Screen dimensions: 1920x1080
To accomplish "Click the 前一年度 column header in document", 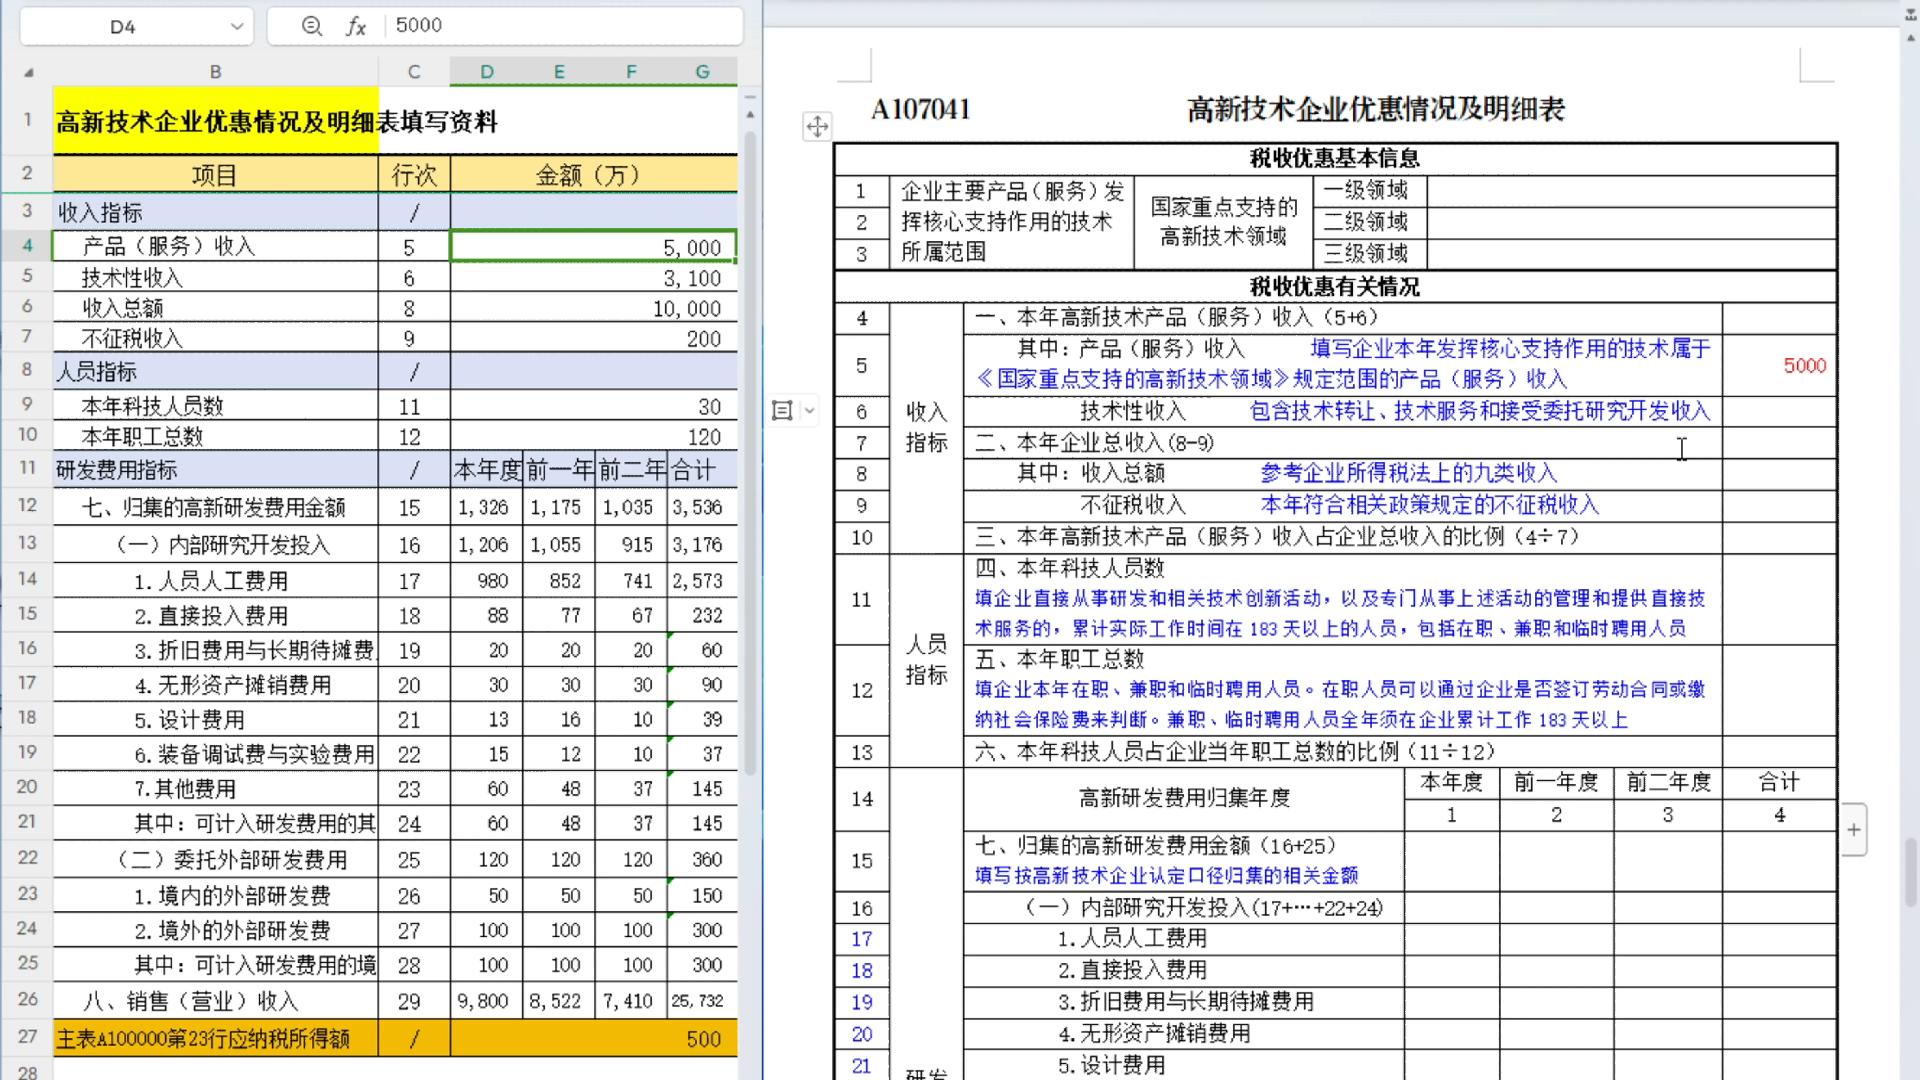I will coord(1556,782).
